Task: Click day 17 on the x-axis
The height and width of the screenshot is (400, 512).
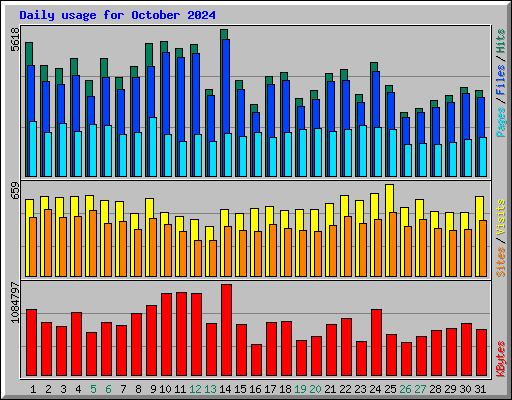Action: tap(270, 389)
